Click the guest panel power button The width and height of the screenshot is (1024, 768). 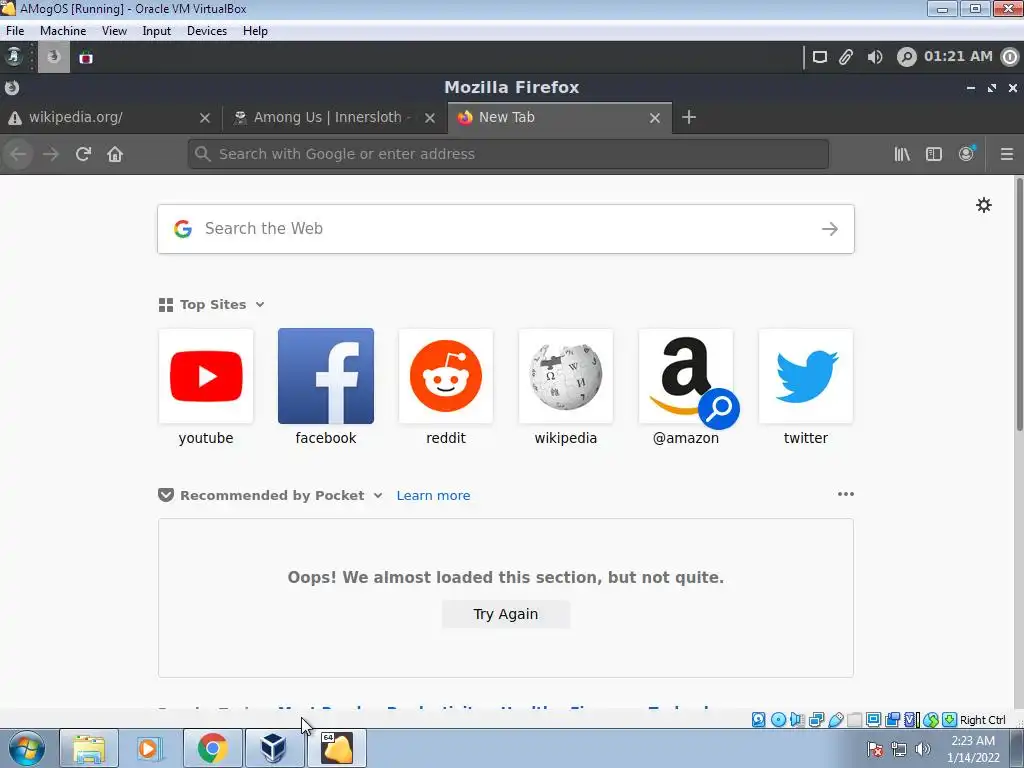coord(1010,57)
